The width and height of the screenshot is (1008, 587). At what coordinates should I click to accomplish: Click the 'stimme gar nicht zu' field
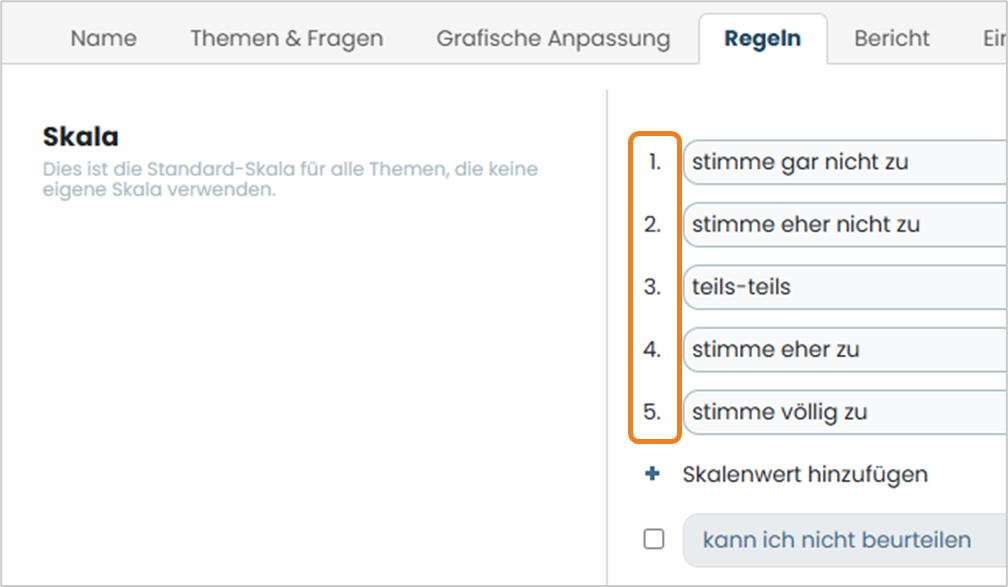(845, 162)
